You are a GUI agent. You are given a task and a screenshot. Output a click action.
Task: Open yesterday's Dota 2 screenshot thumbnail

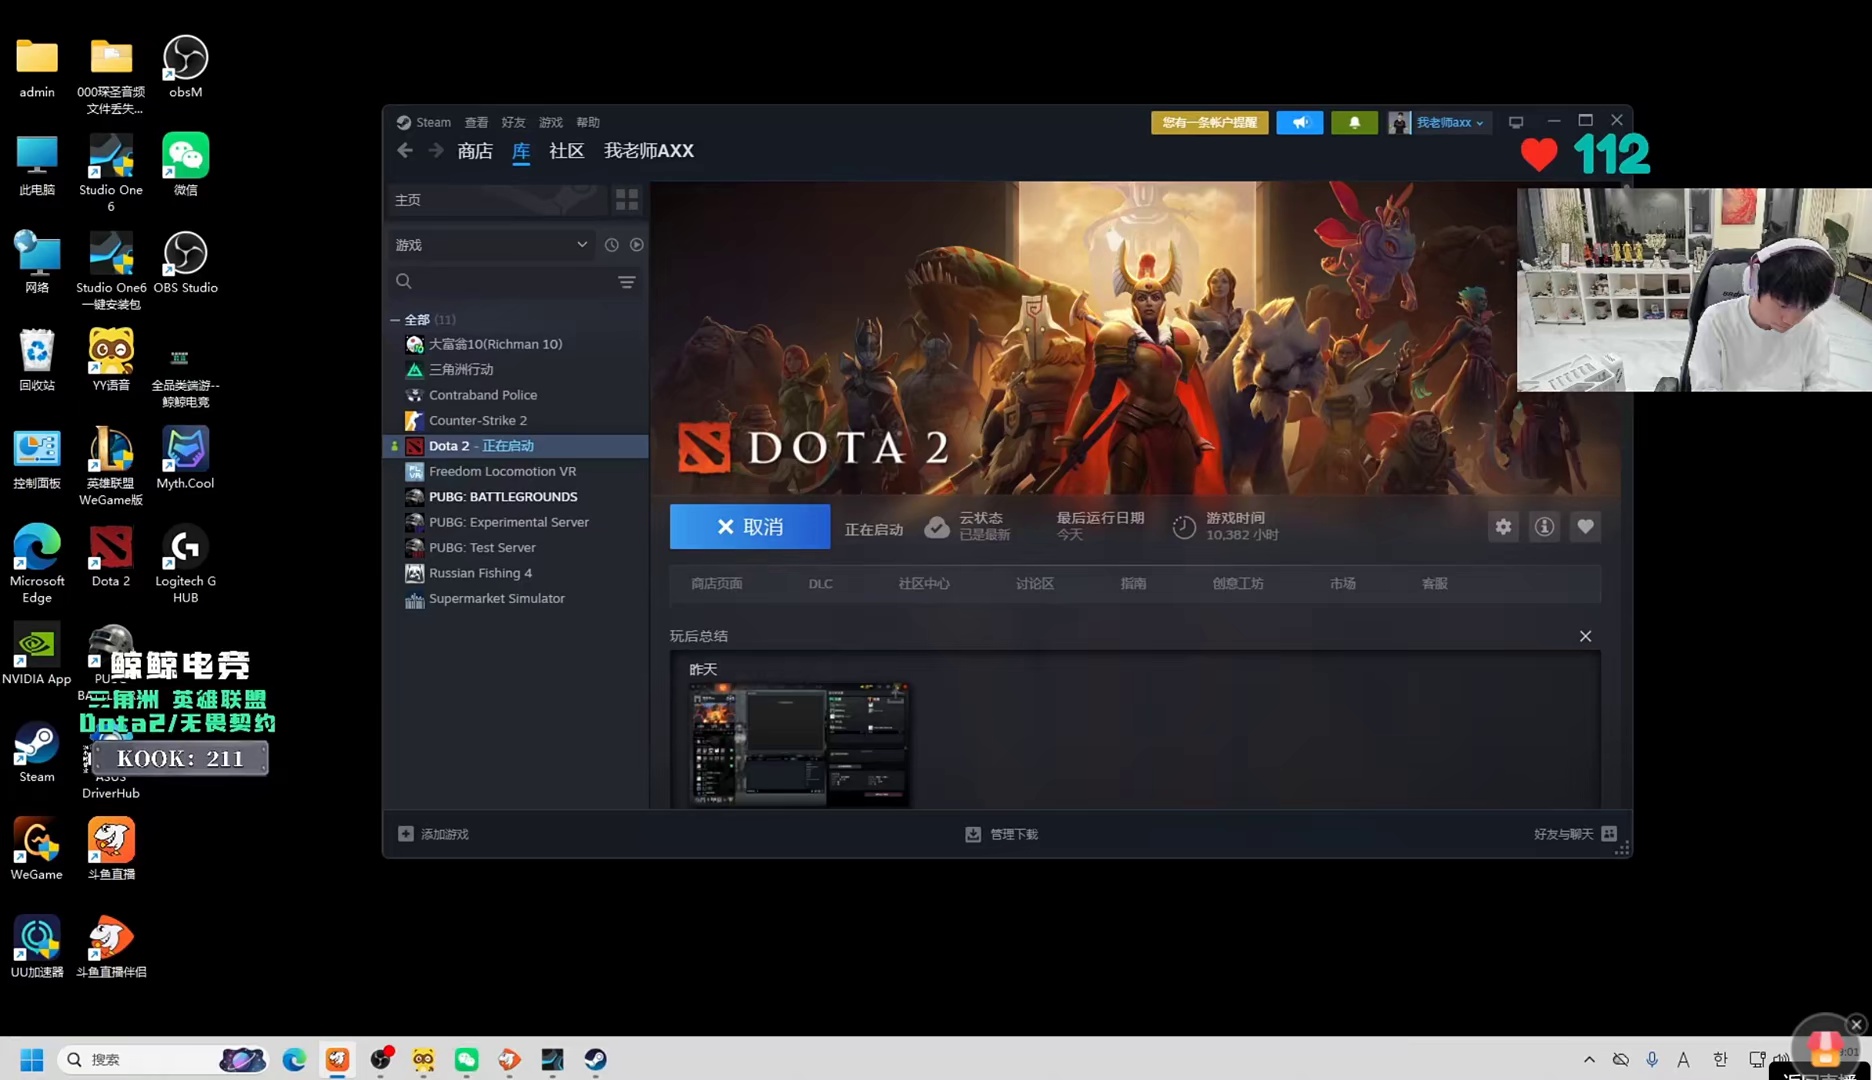coord(799,745)
